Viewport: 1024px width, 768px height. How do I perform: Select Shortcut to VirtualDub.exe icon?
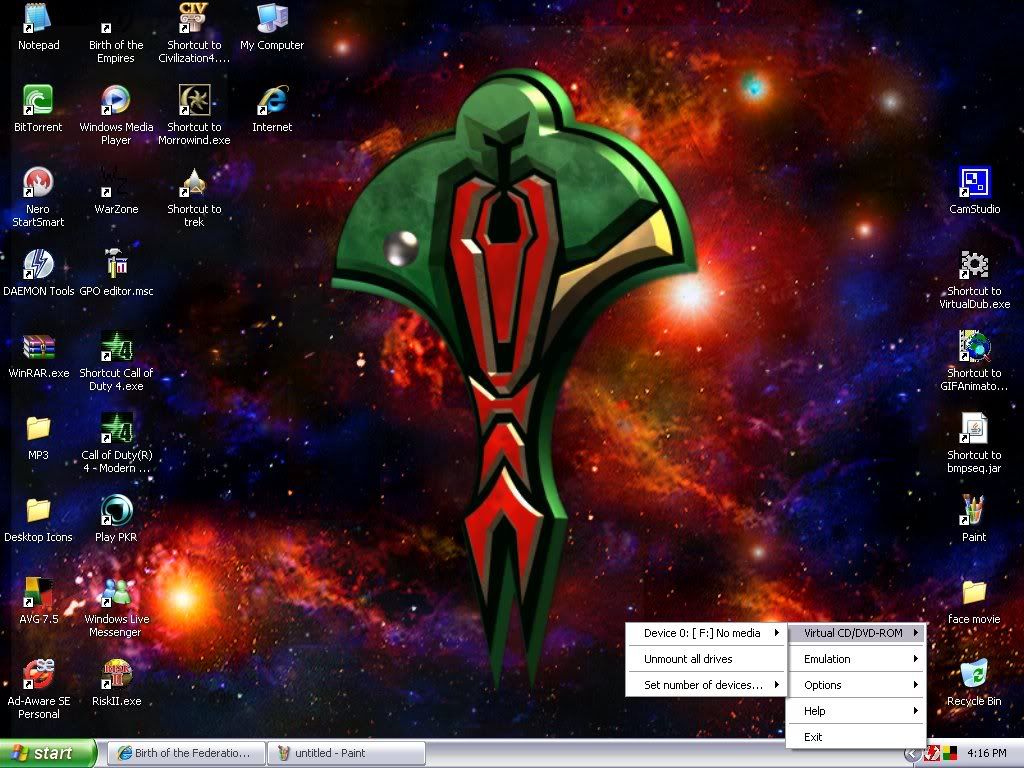point(974,264)
